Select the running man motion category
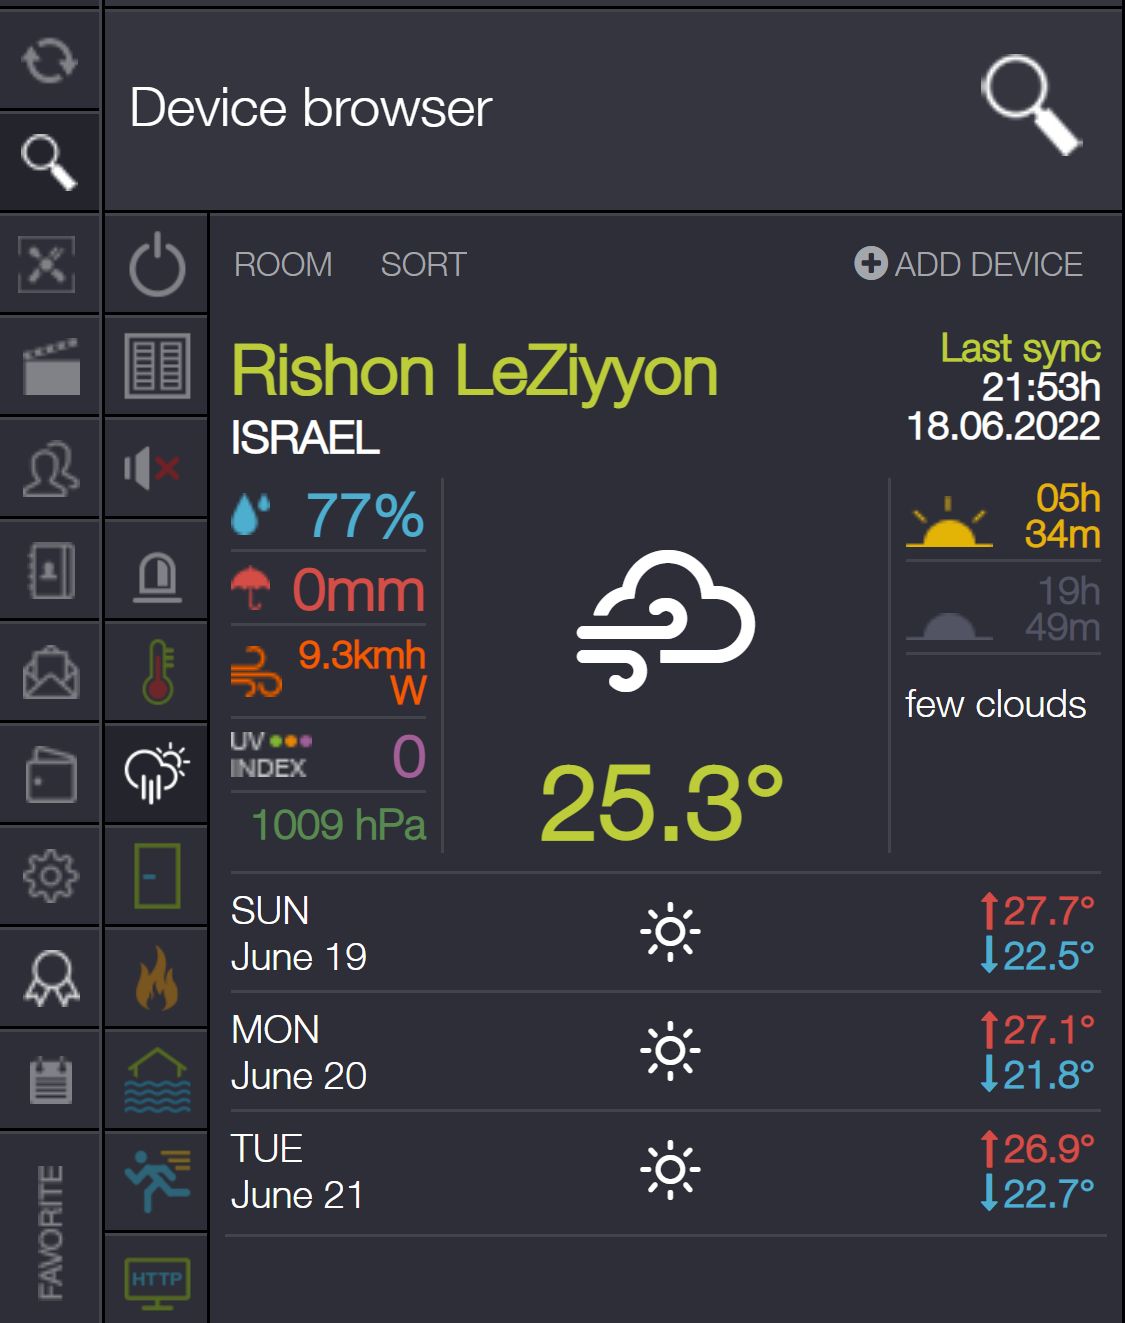The width and height of the screenshot is (1125, 1323). tap(156, 1180)
